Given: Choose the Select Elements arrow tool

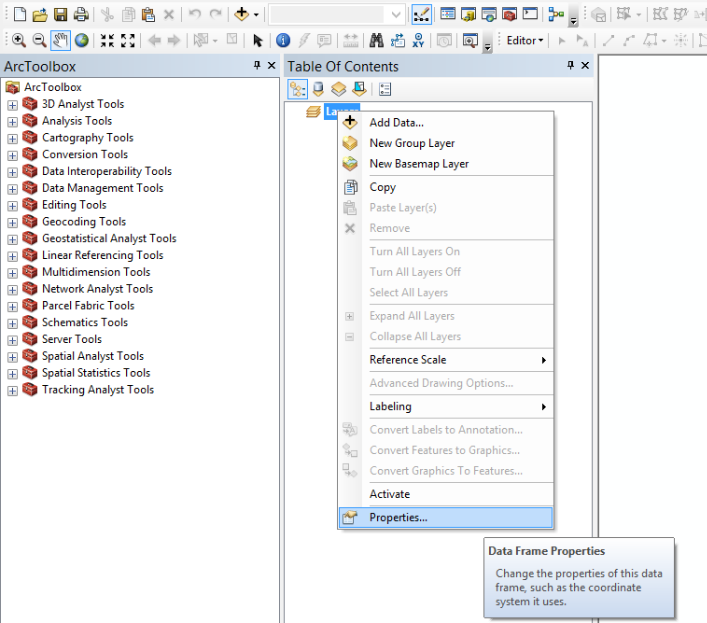Looking at the screenshot, I should [x=257, y=41].
